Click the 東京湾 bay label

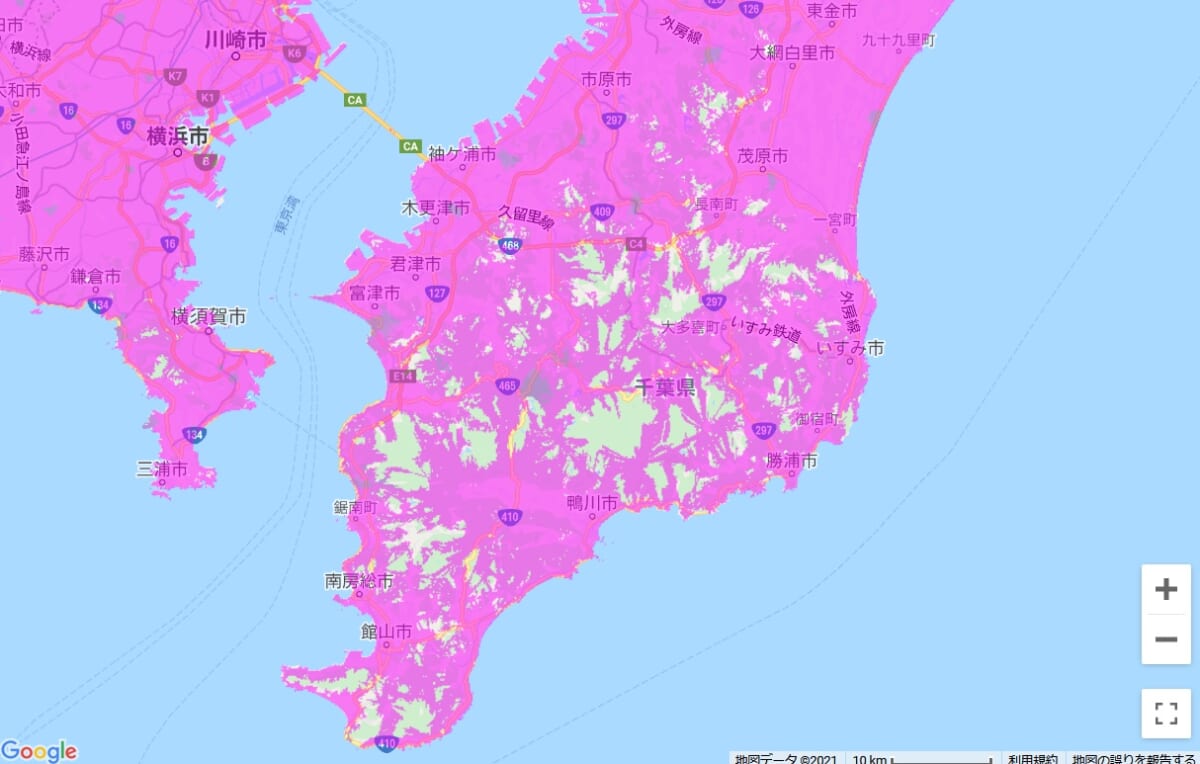pos(287,215)
